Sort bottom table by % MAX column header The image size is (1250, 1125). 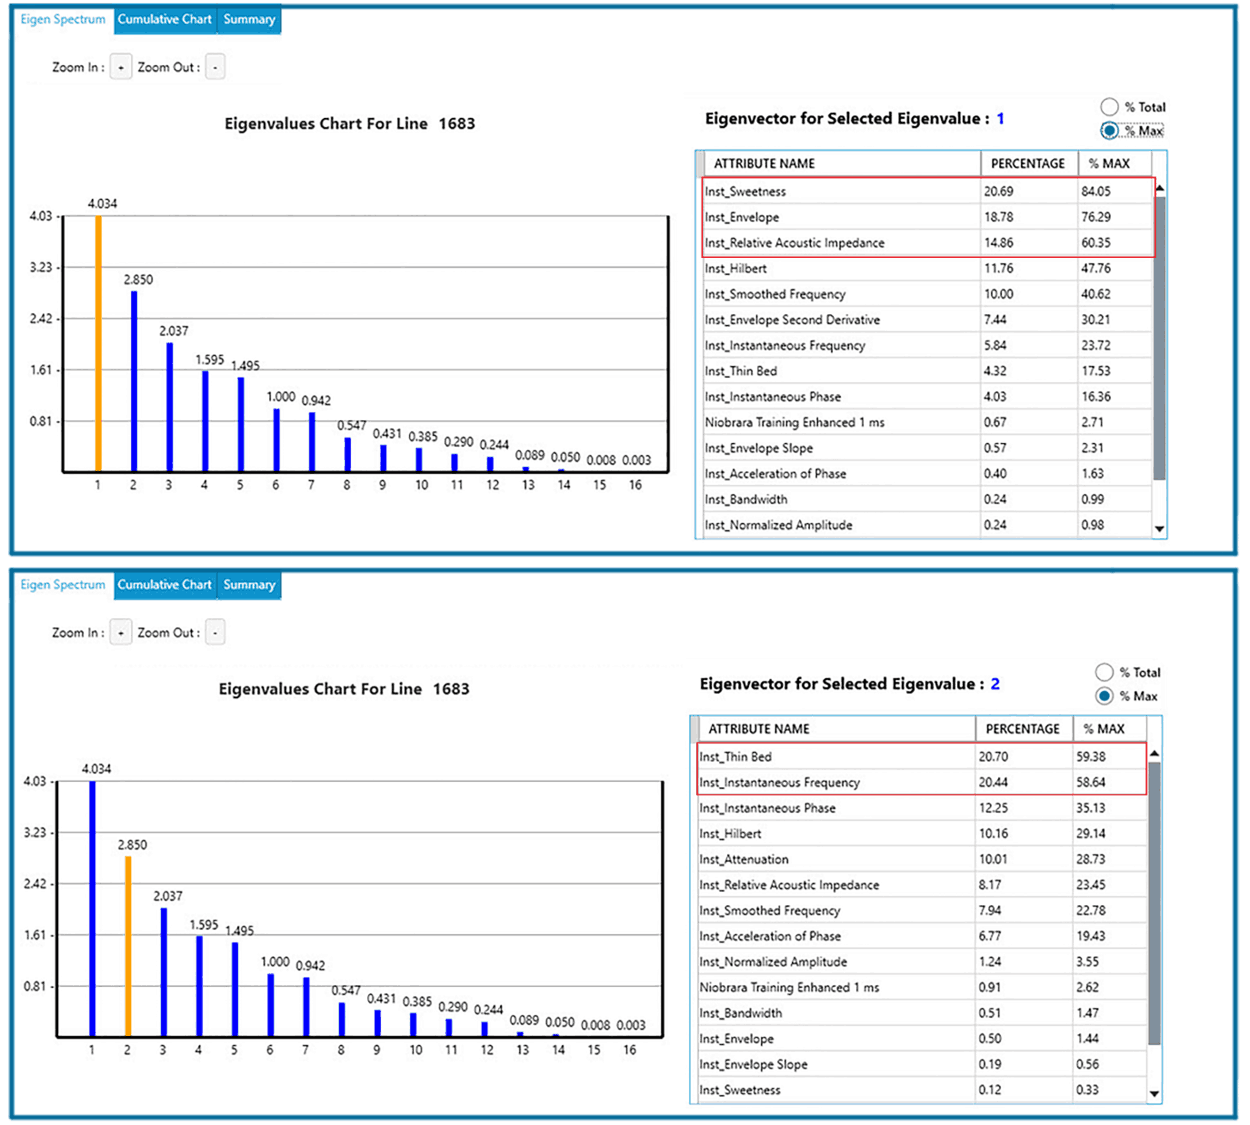point(1104,729)
